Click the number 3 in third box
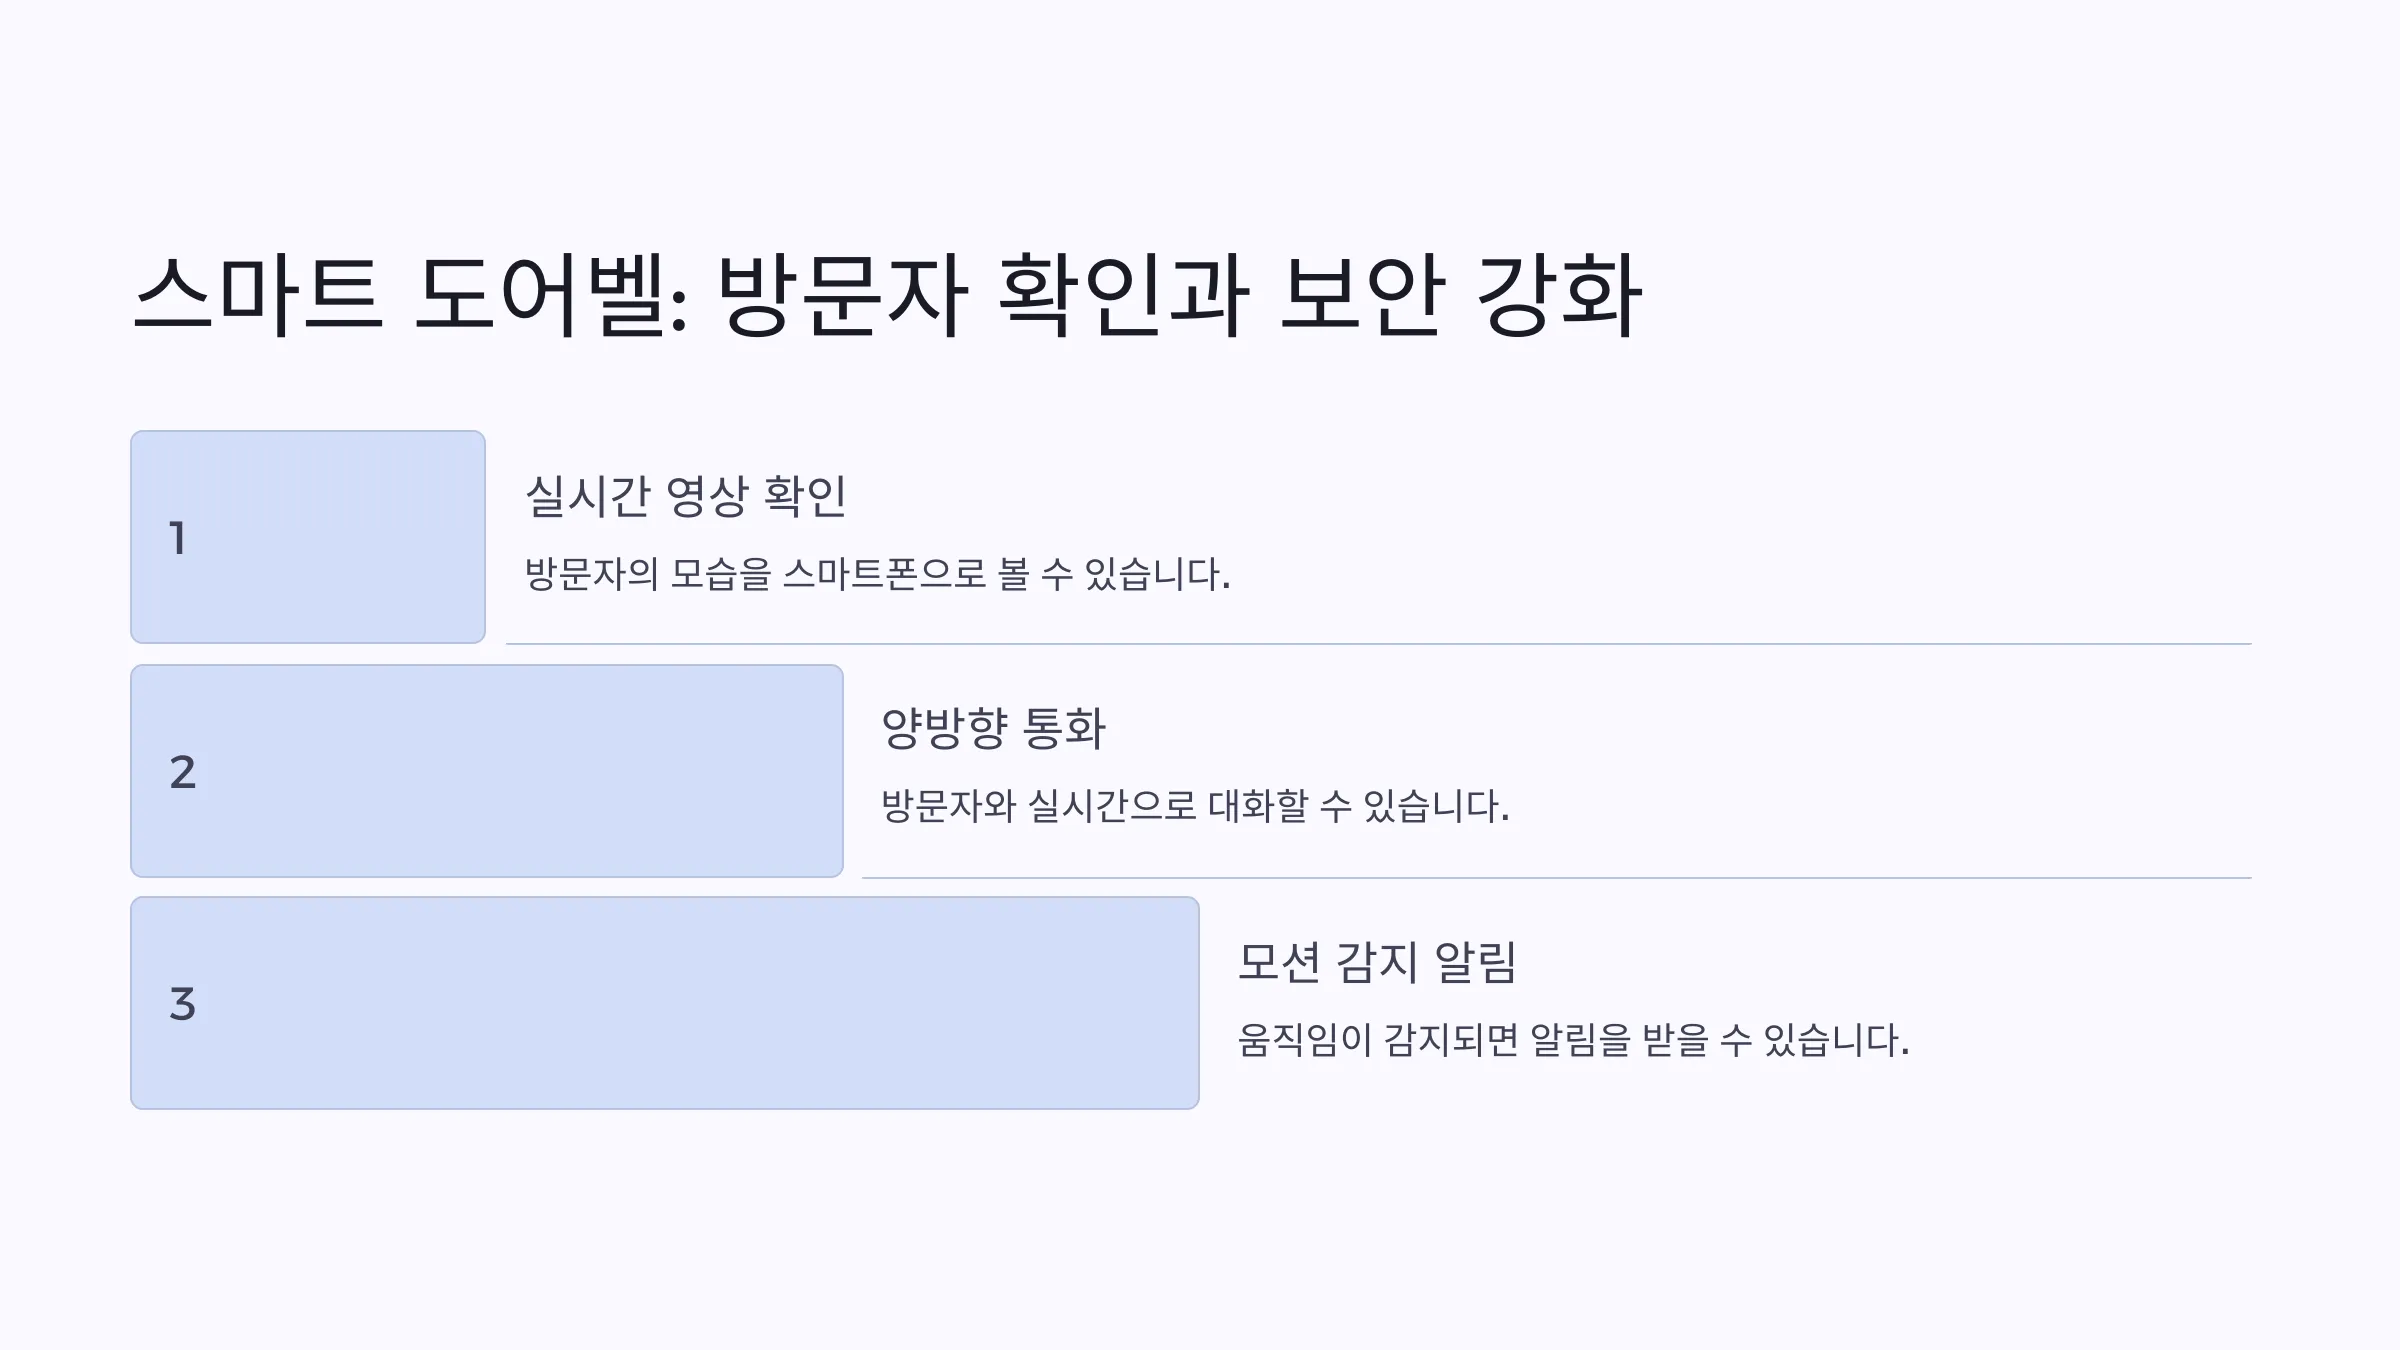Screen dimensions: 2400x1350 [182, 1004]
